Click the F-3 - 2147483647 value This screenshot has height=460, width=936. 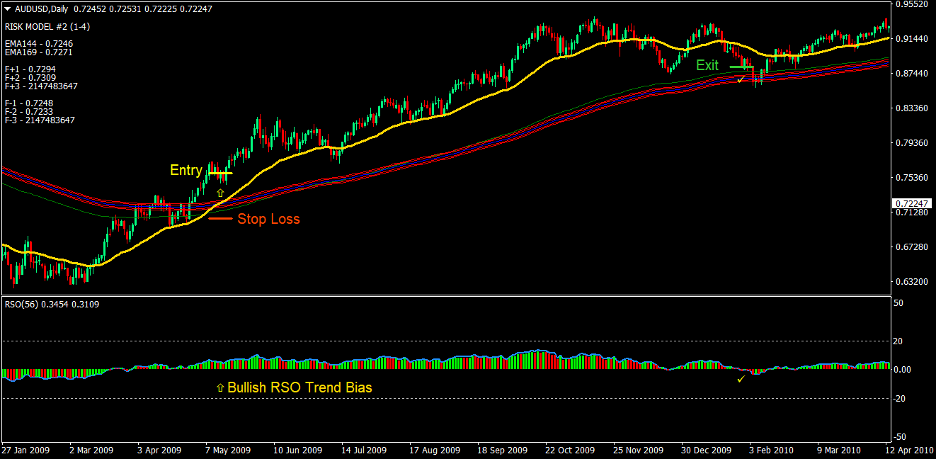(x=39, y=120)
